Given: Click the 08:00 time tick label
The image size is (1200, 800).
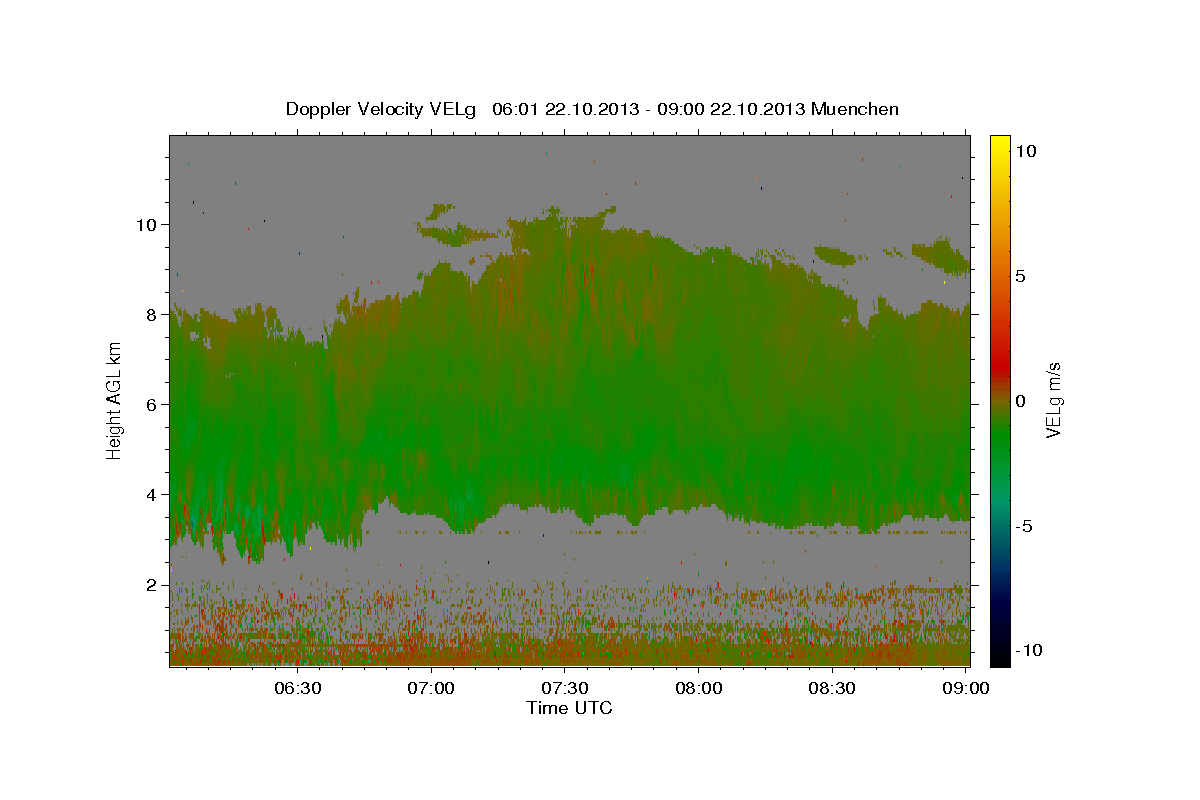Looking at the screenshot, I should 699,689.
